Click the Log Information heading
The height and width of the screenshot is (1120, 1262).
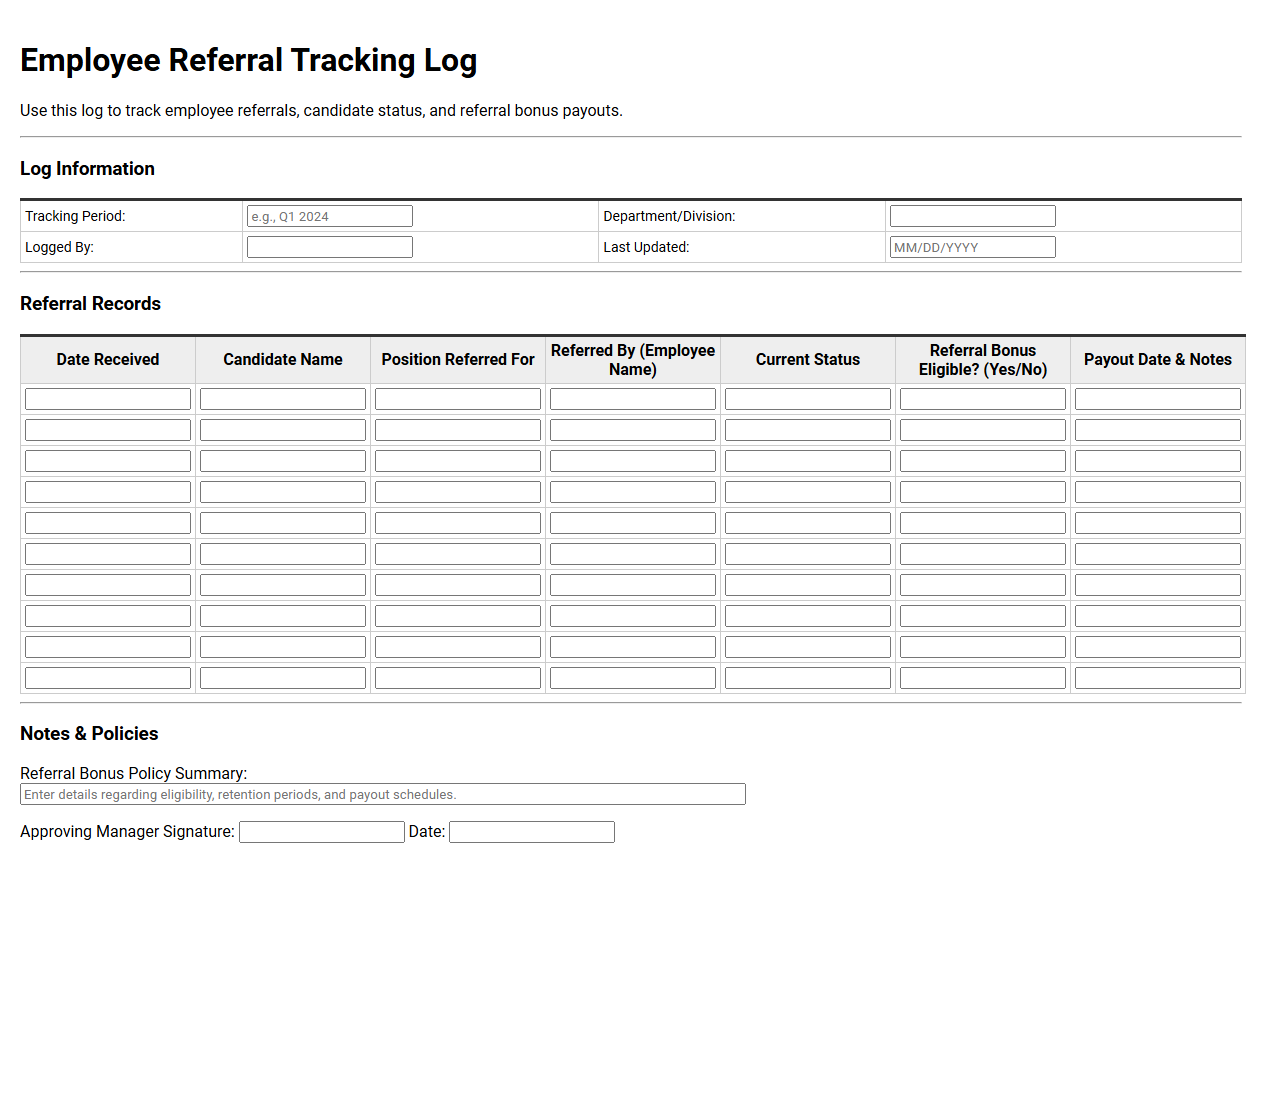(x=88, y=169)
